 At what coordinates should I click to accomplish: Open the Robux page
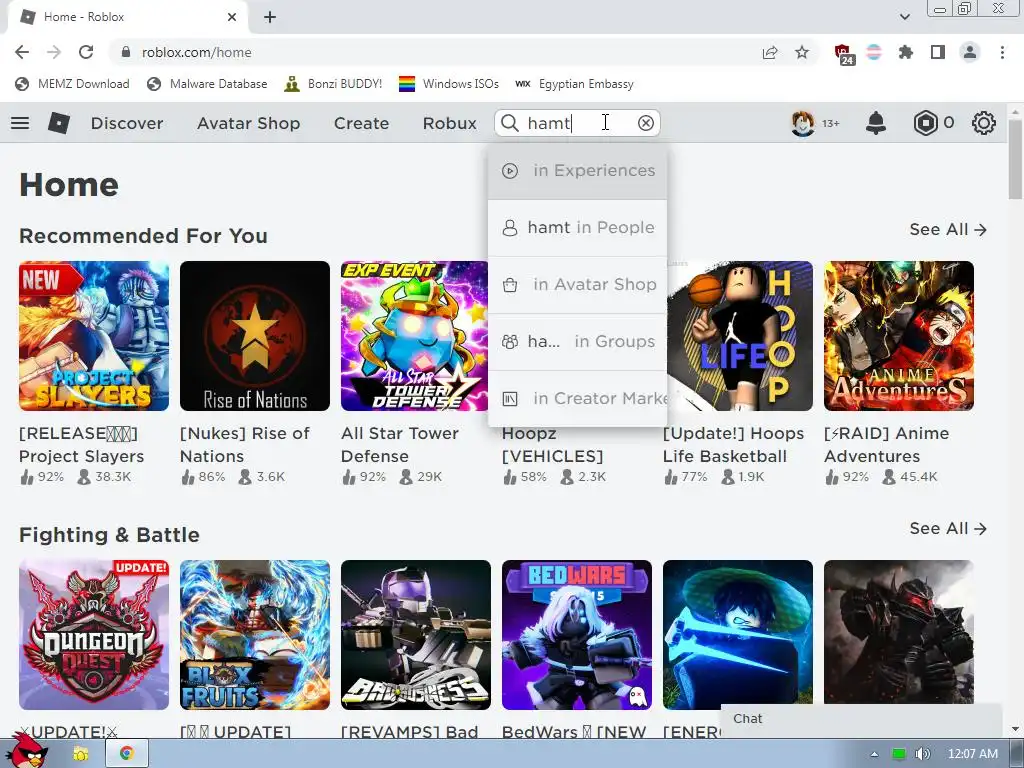(449, 123)
